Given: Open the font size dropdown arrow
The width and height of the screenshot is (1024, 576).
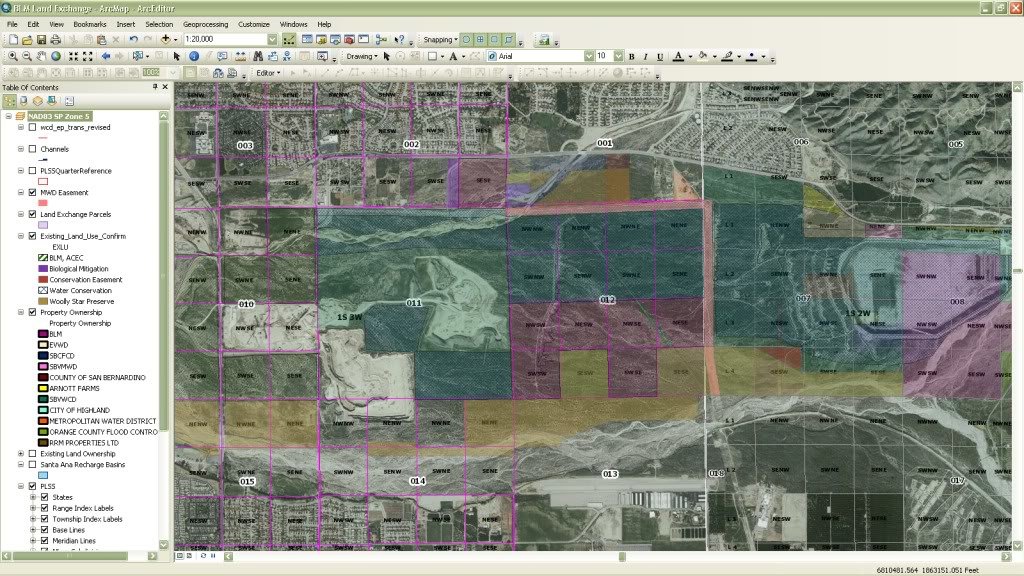Looking at the screenshot, I should 618,57.
